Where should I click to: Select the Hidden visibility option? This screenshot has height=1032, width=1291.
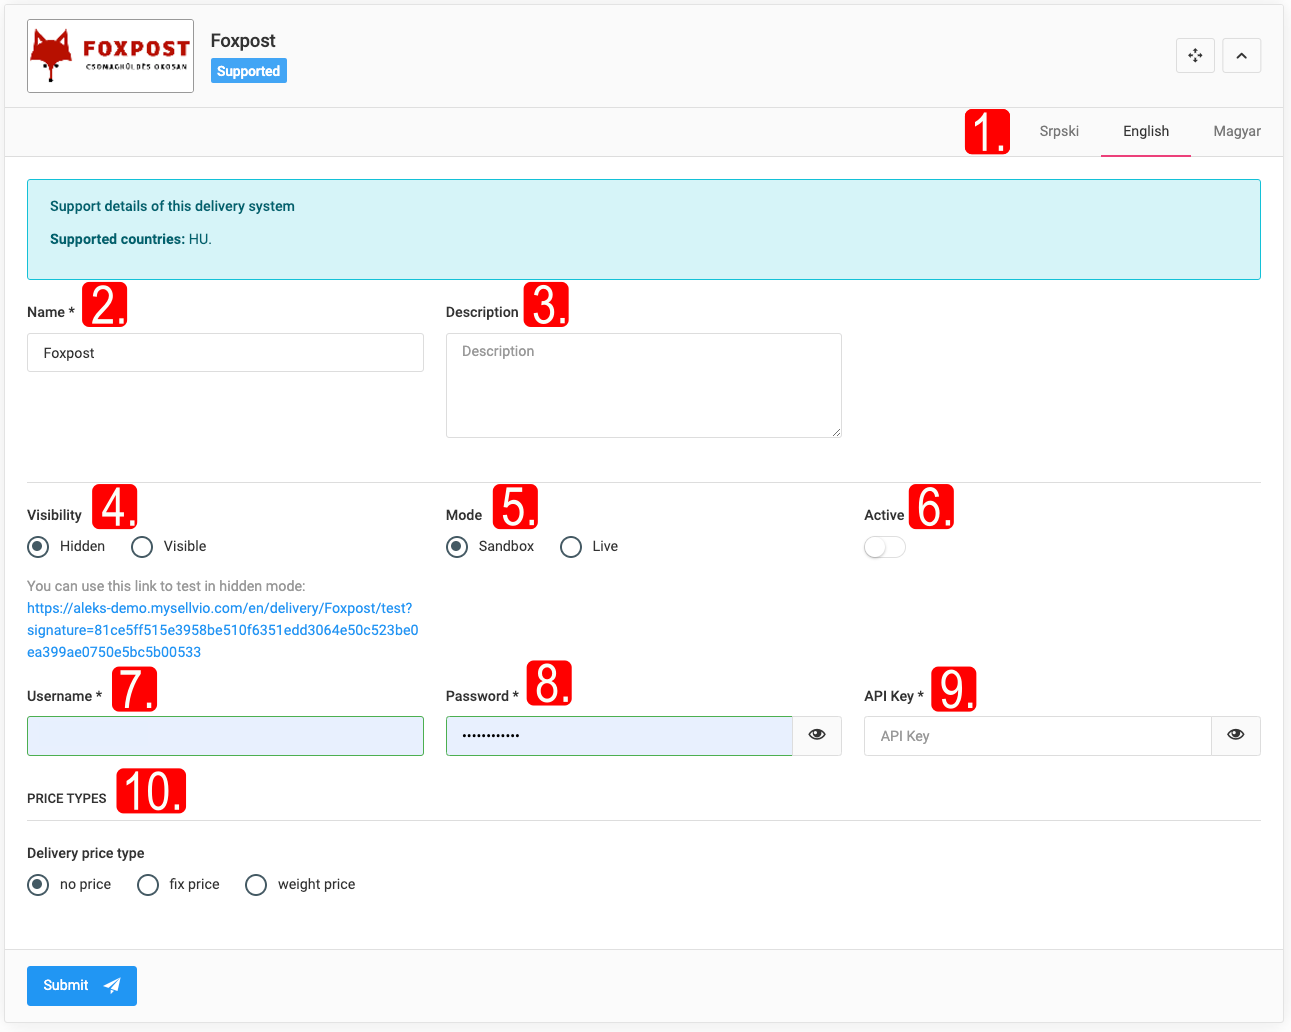pyautogui.click(x=39, y=547)
